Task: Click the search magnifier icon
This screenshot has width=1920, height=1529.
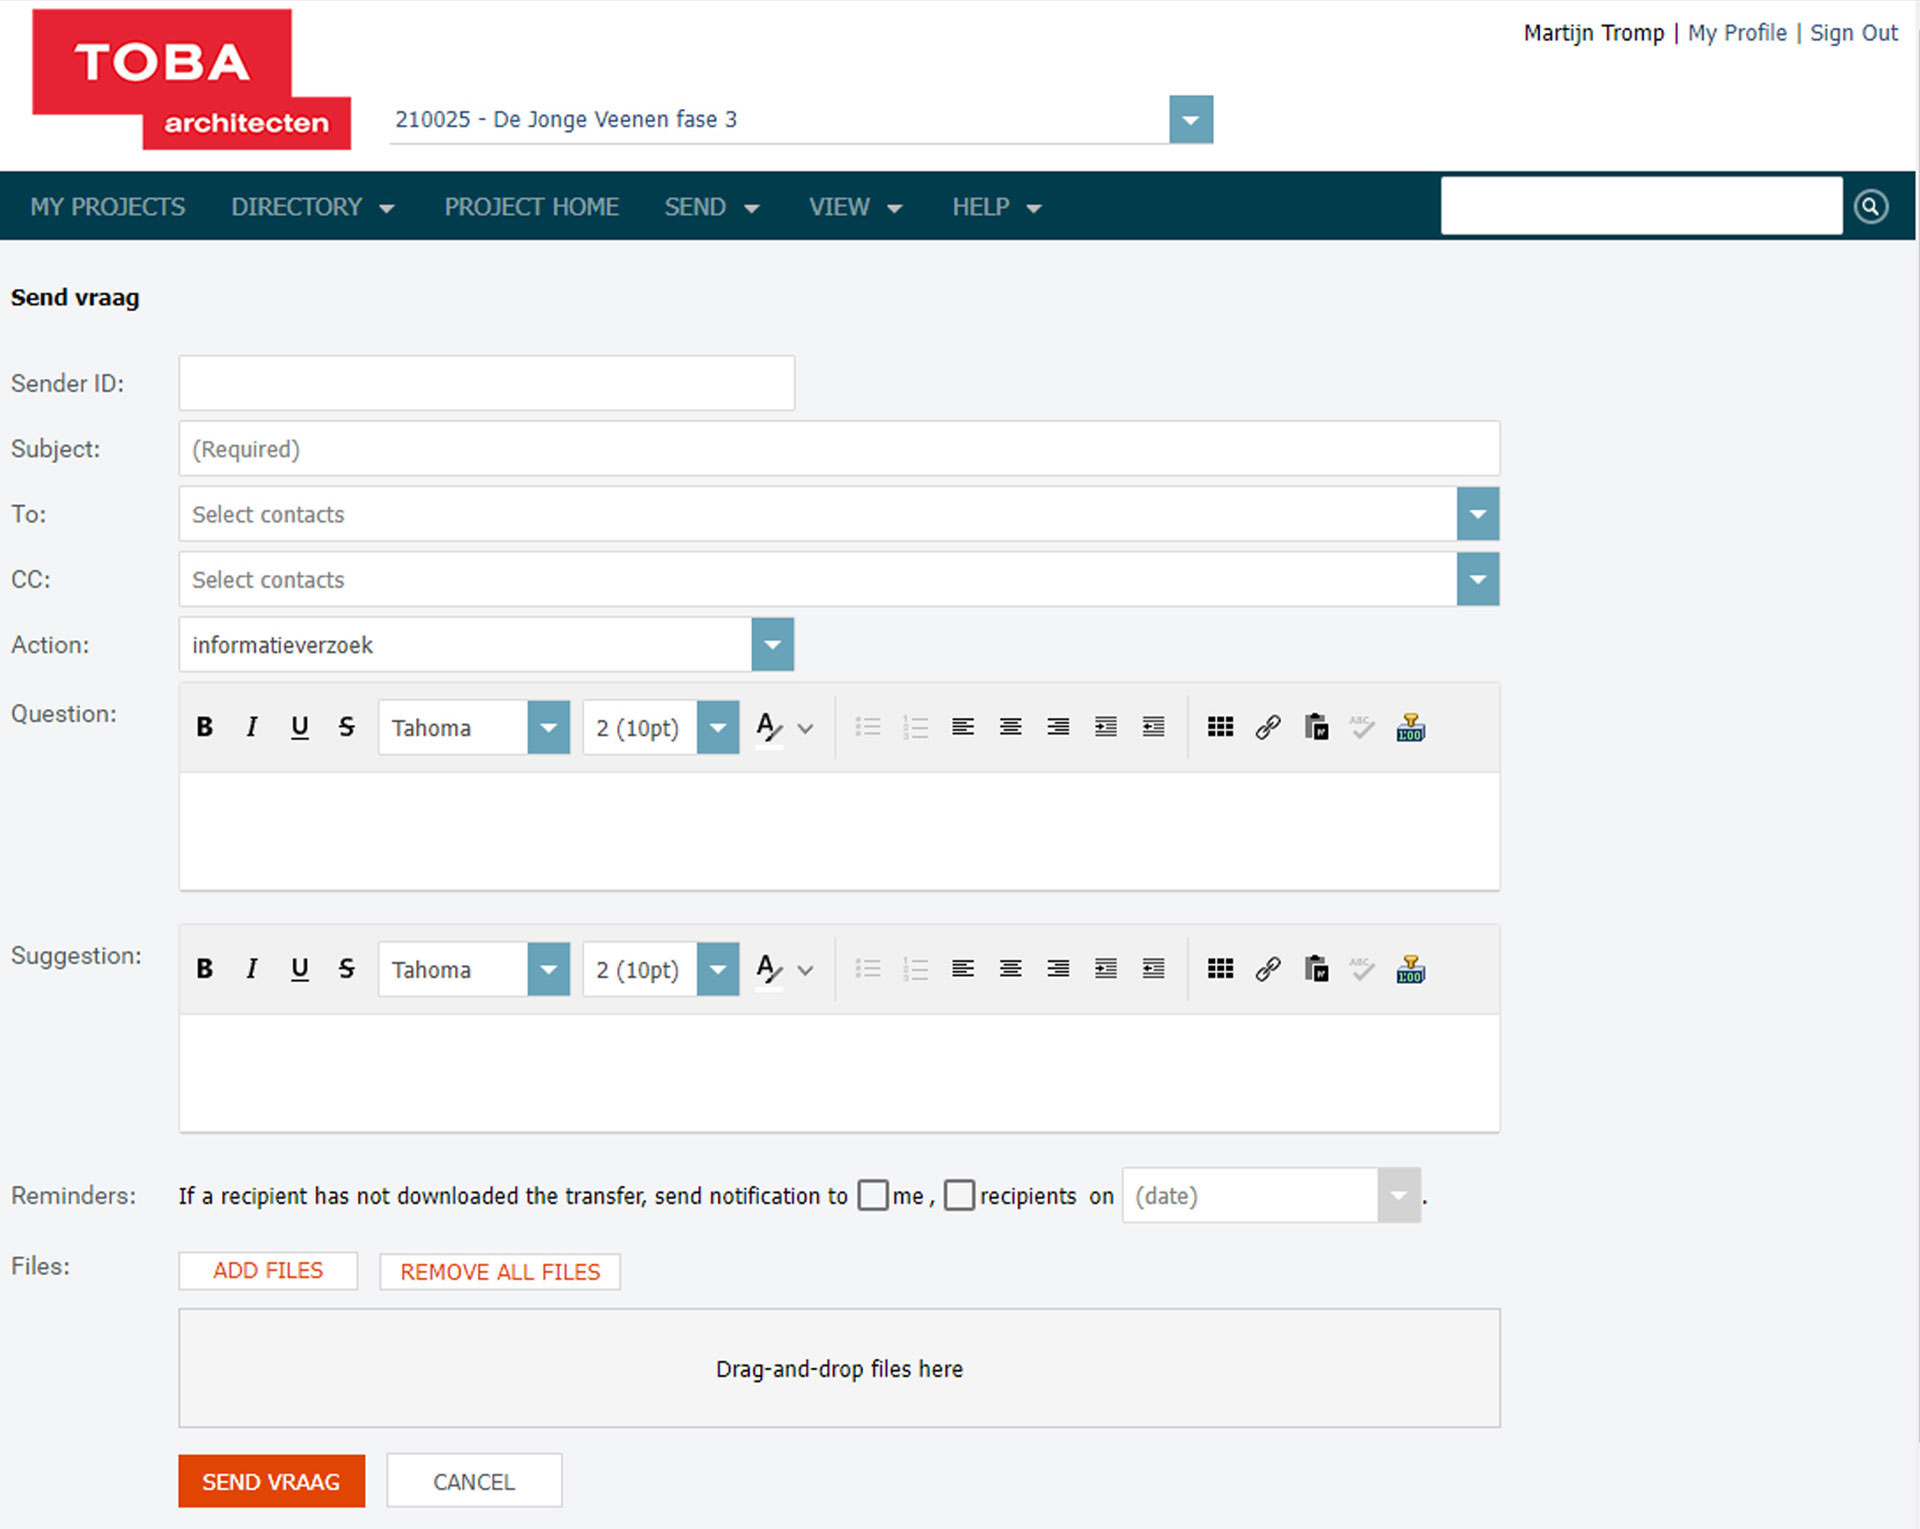Action: tap(1871, 205)
